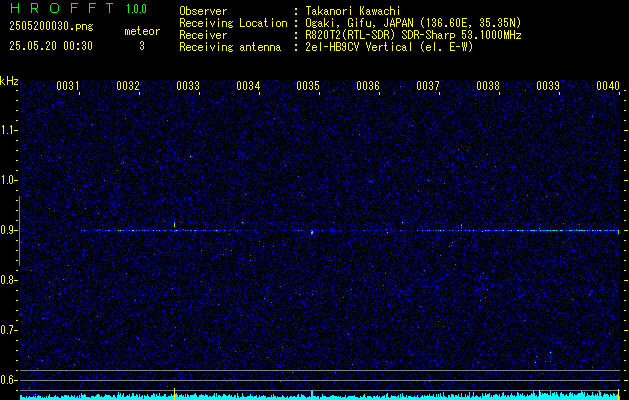
Task: Select the 2el-HB9CV Vertical antenna text
Action: (389, 47)
